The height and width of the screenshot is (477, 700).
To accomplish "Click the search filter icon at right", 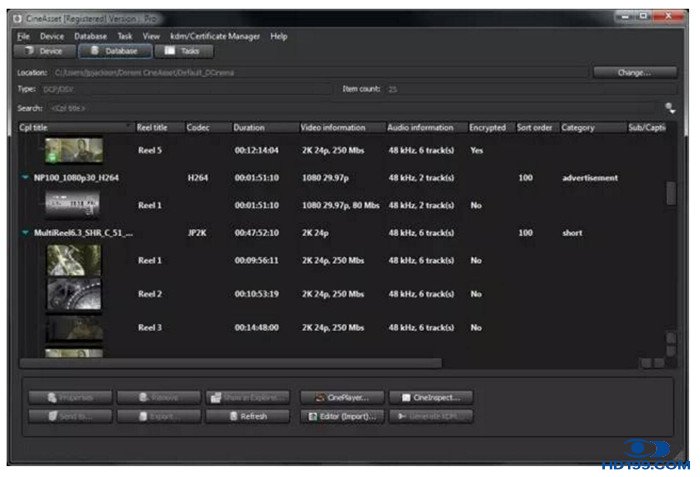I will pos(669,108).
